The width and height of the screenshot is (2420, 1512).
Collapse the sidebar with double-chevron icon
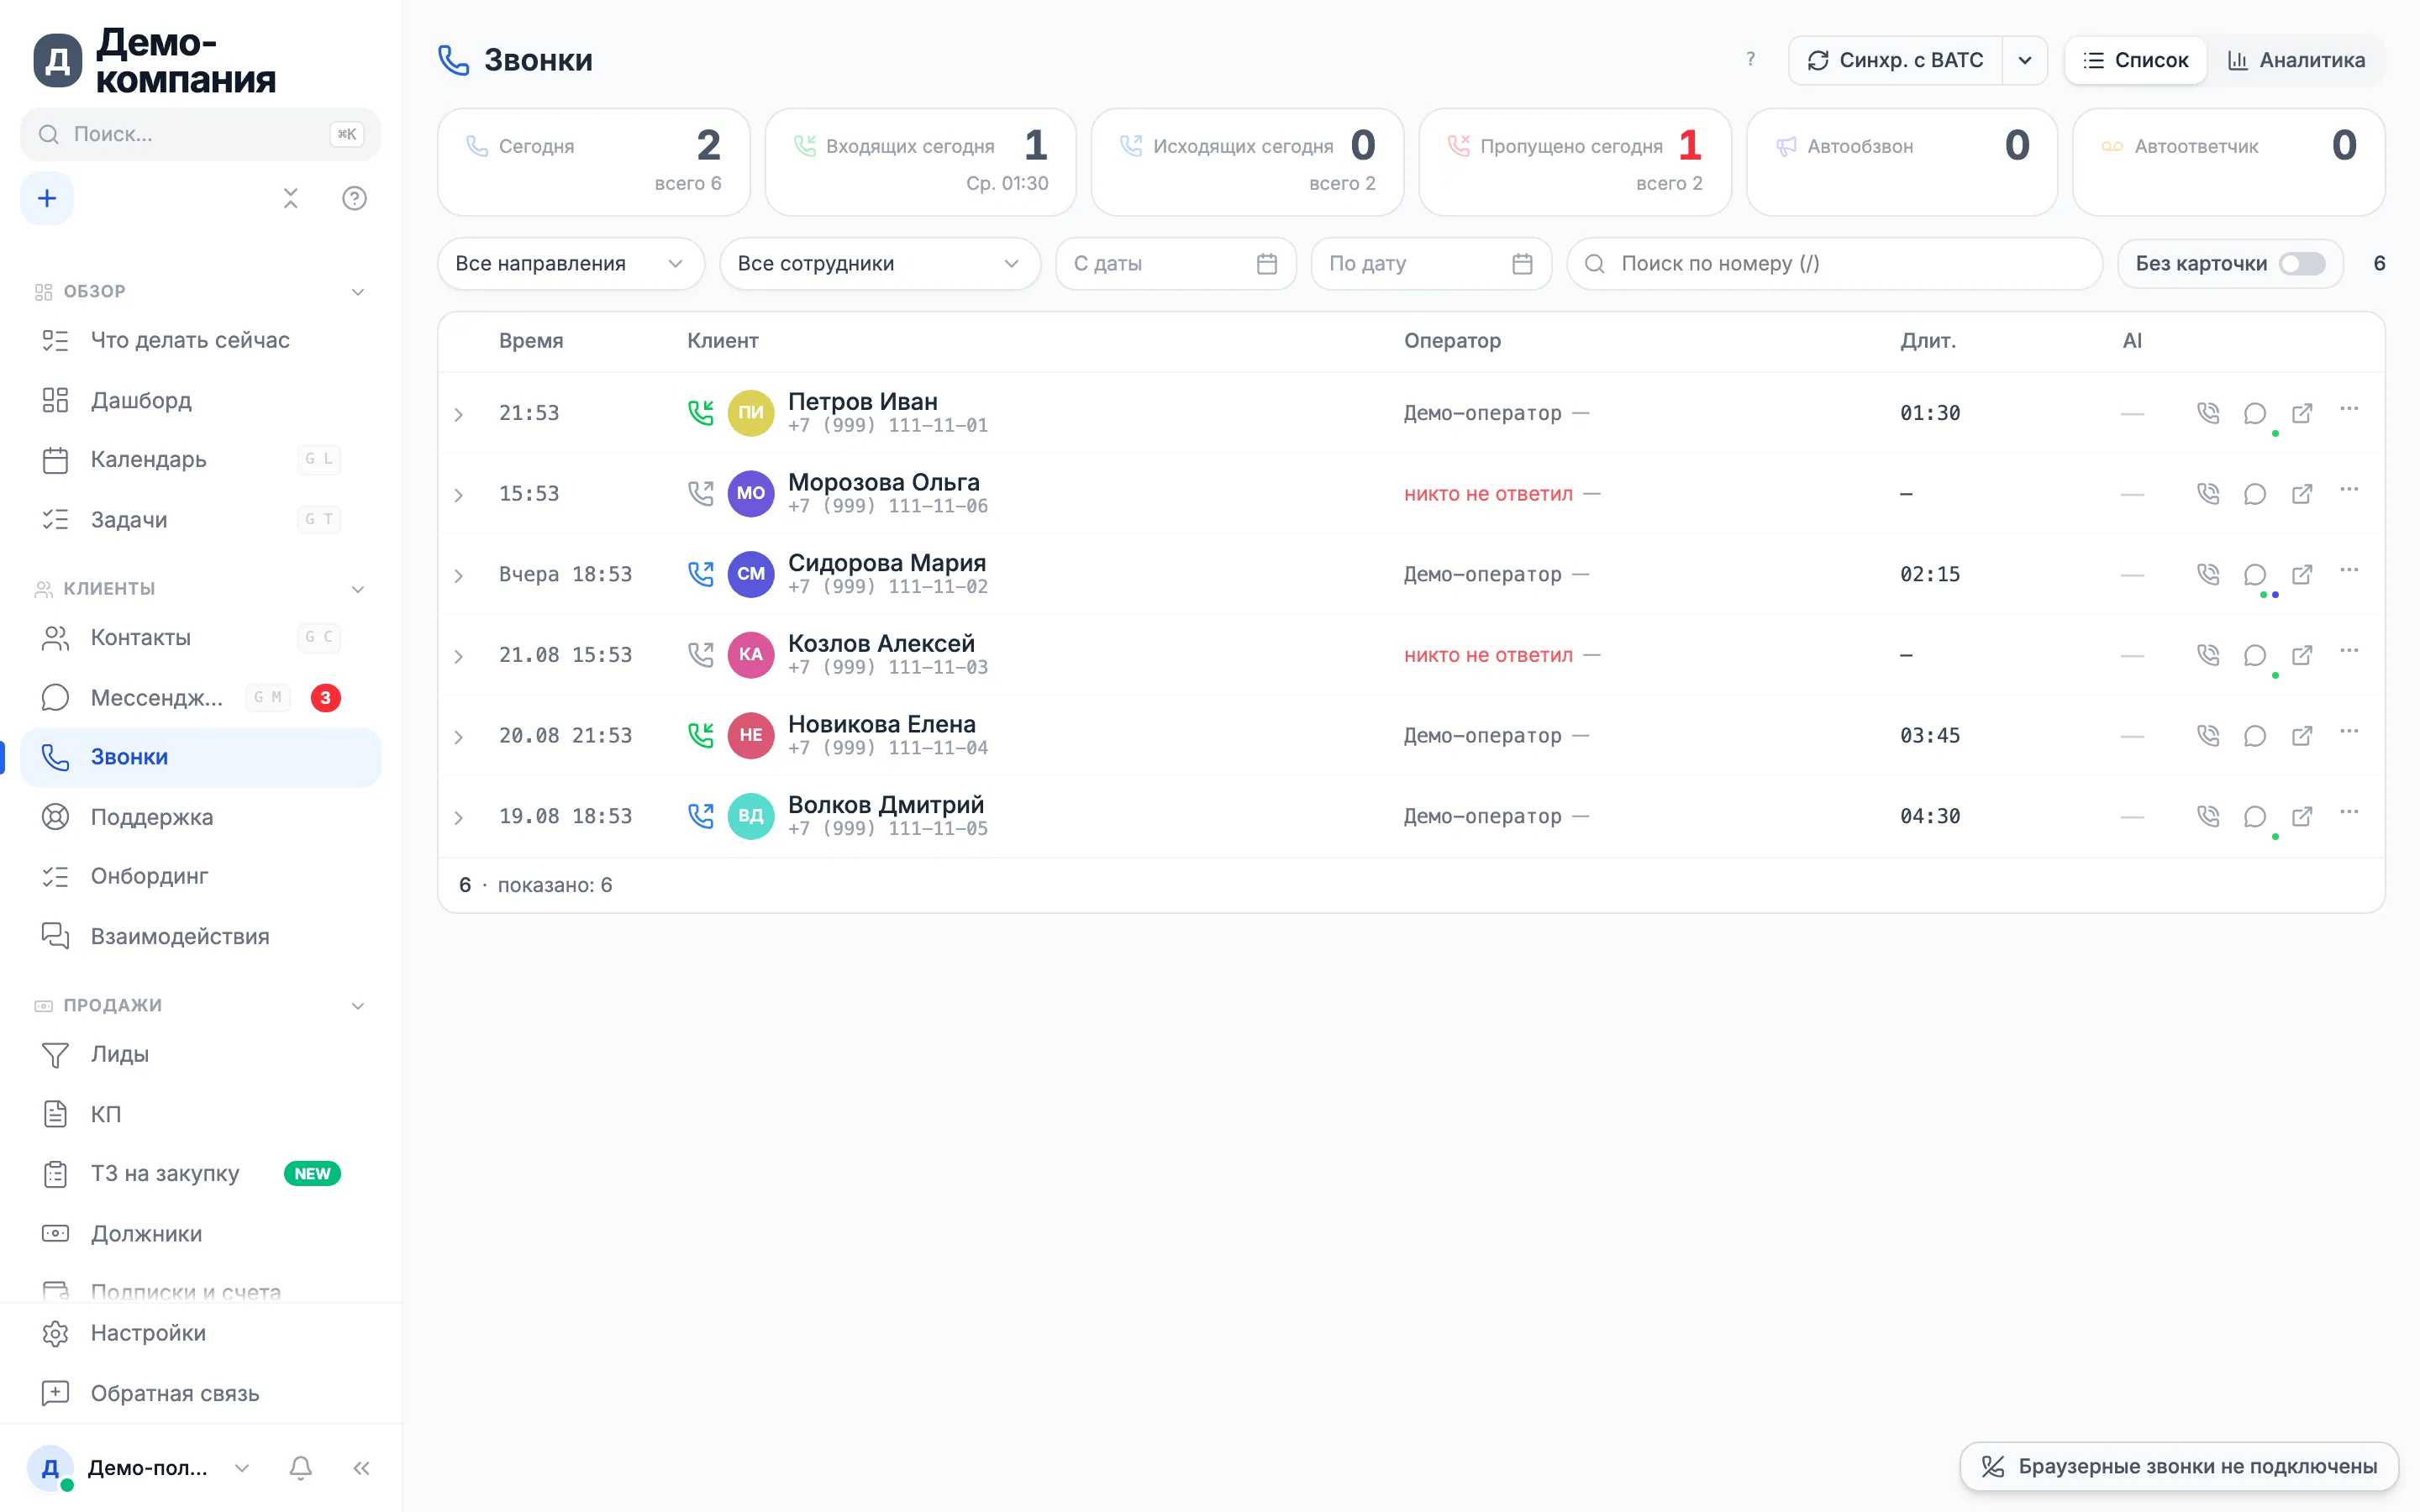click(x=361, y=1467)
